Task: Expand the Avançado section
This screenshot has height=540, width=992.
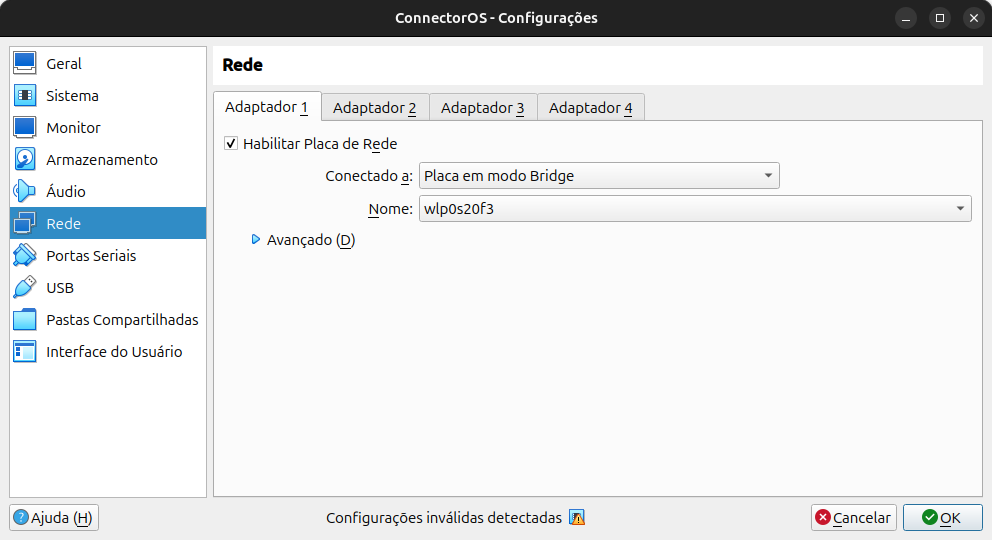Action: 303,240
